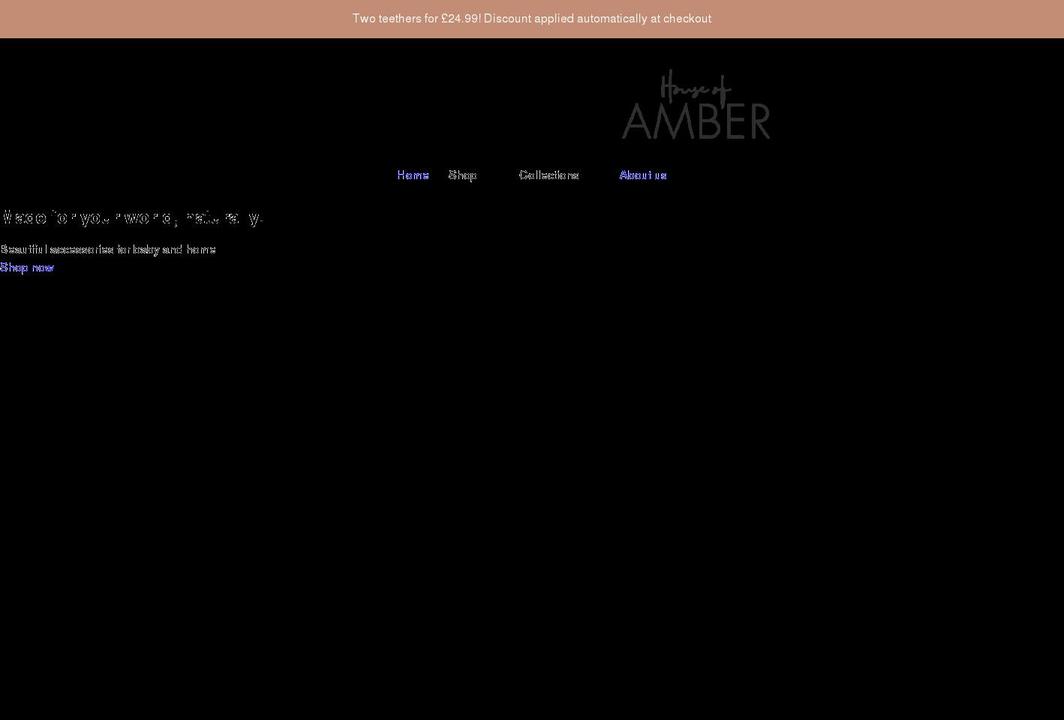Click About us in the header
Image resolution: width=1064 pixels, height=720 pixels.
click(642, 174)
